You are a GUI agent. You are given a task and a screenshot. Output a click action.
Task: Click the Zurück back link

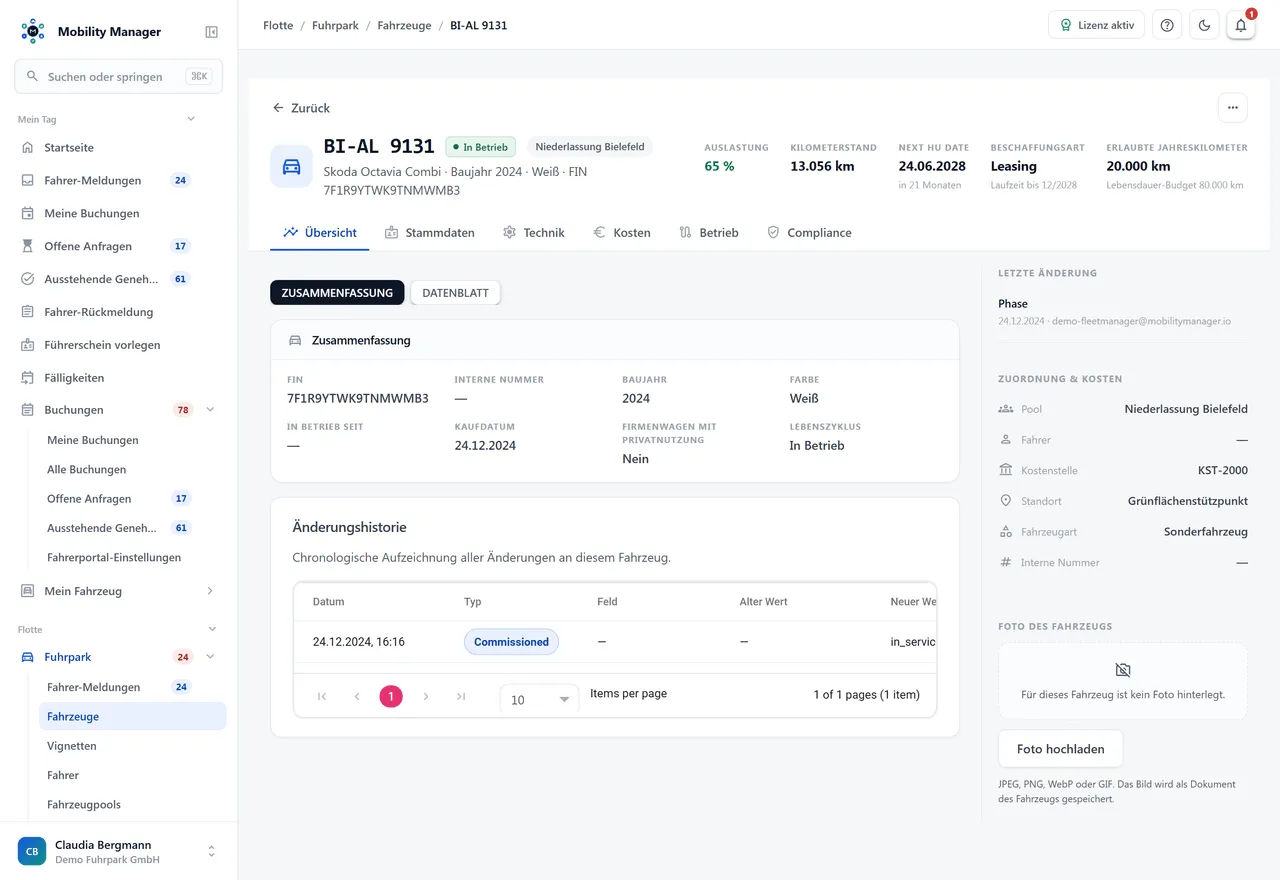pyautogui.click(x=301, y=108)
